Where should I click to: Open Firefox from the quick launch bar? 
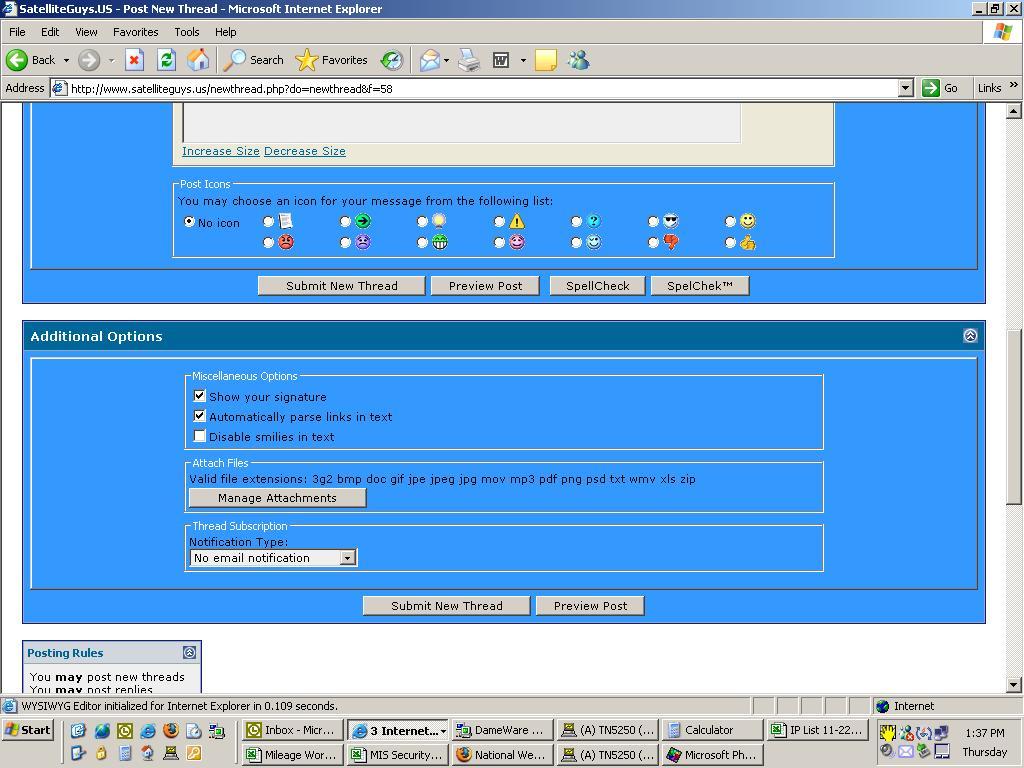point(171,730)
